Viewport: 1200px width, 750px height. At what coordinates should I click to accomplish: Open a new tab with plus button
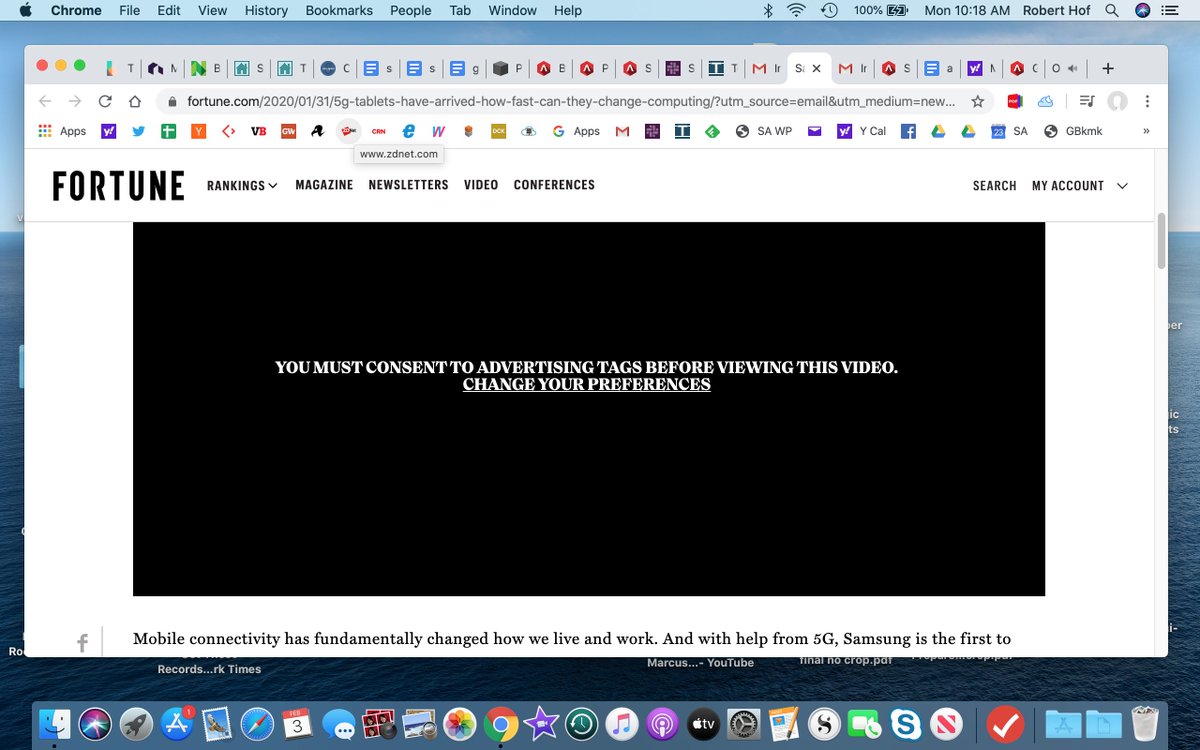(1107, 69)
